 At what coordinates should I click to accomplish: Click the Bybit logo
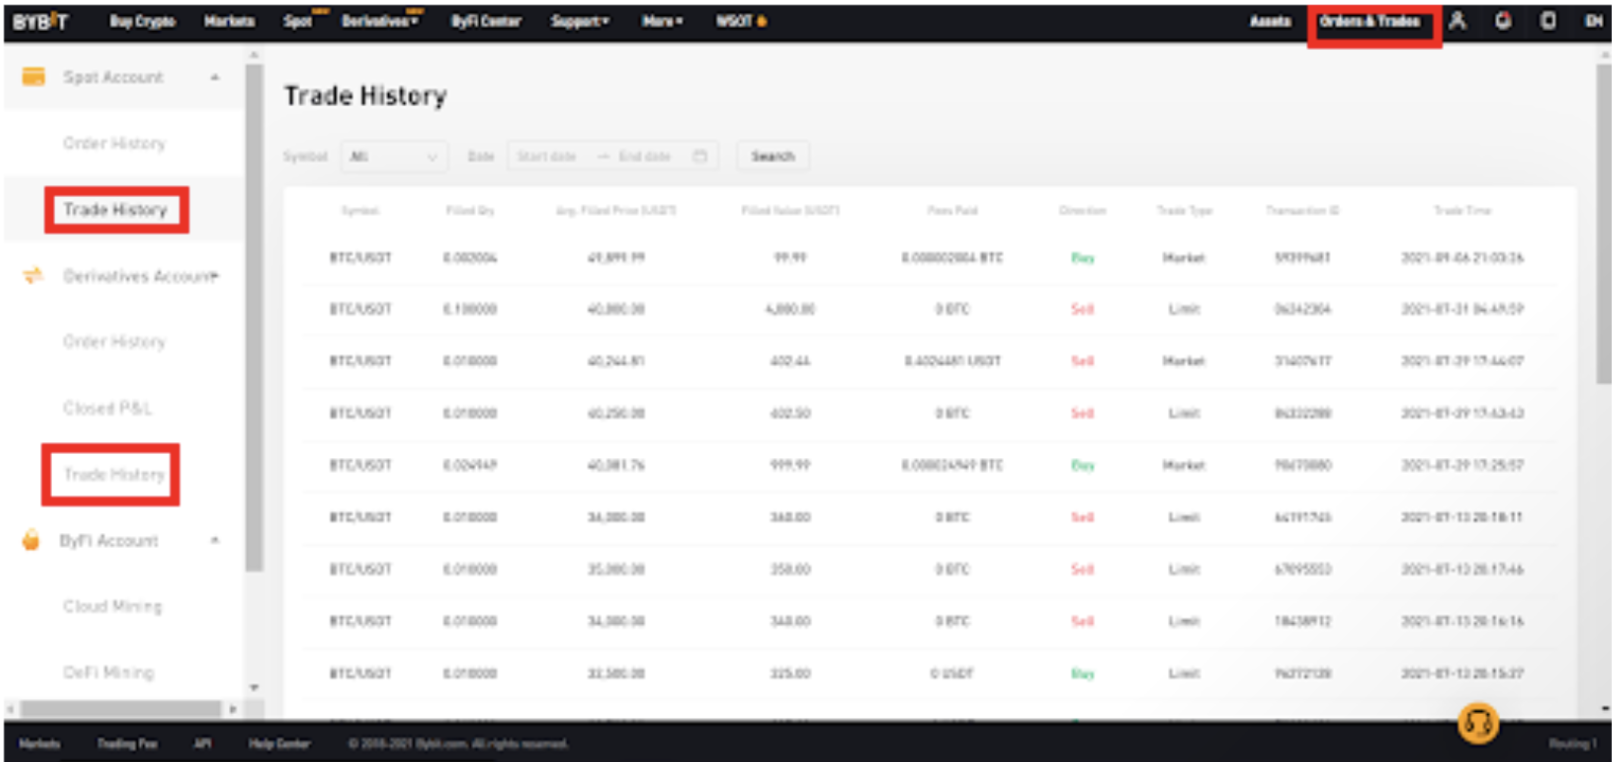tap(40, 21)
